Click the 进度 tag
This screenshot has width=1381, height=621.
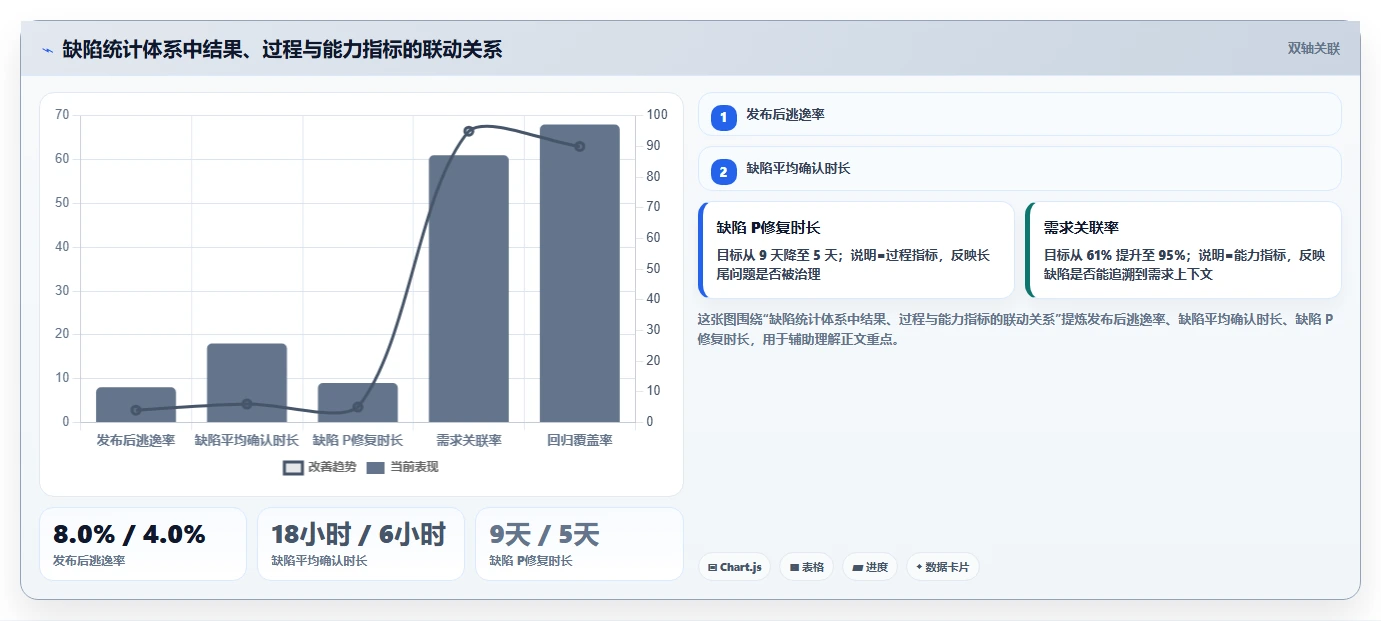pyautogui.click(x=869, y=567)
